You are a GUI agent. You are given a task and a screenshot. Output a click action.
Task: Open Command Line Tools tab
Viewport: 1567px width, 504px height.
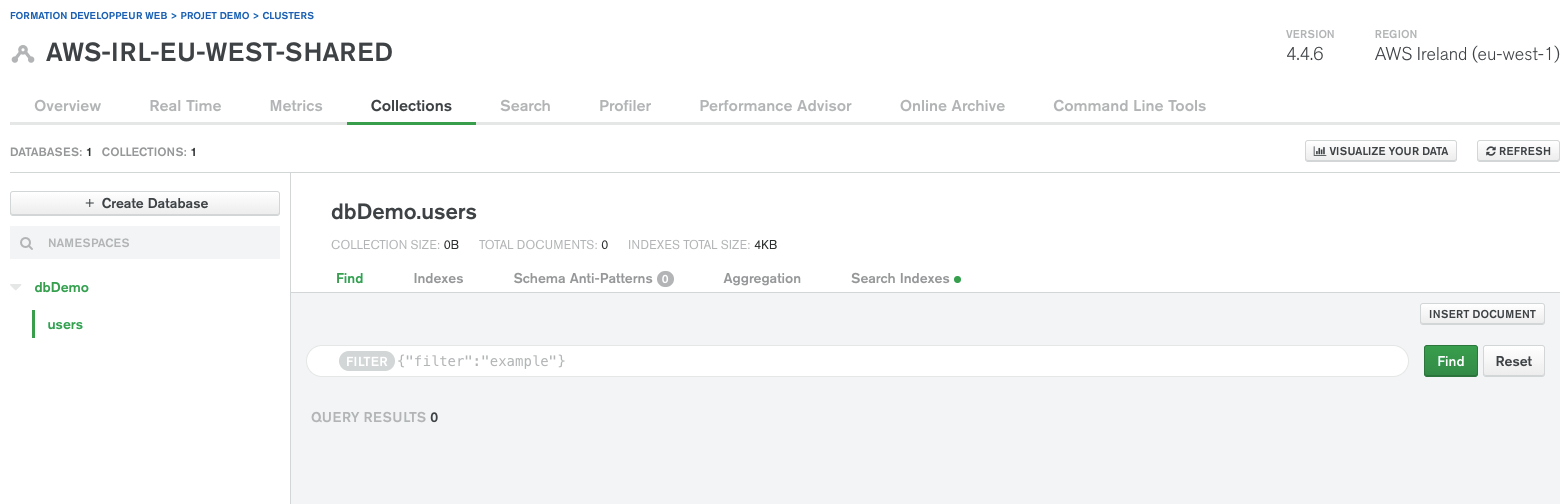pos(1129,106)
